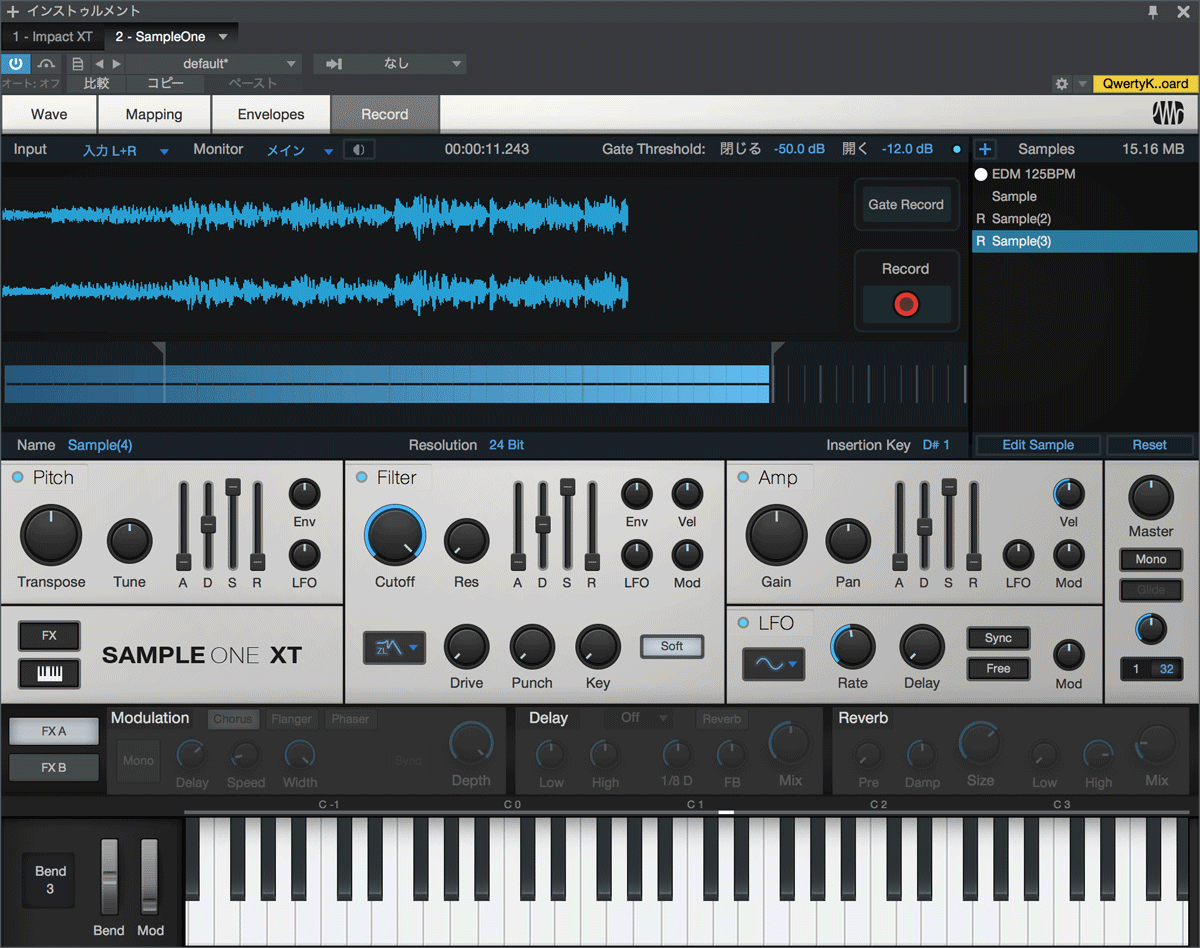Click the plus icon beside インストゥルメント
Screen dimensions: 1200x948
pyautogui.click(x=12, y=11)
